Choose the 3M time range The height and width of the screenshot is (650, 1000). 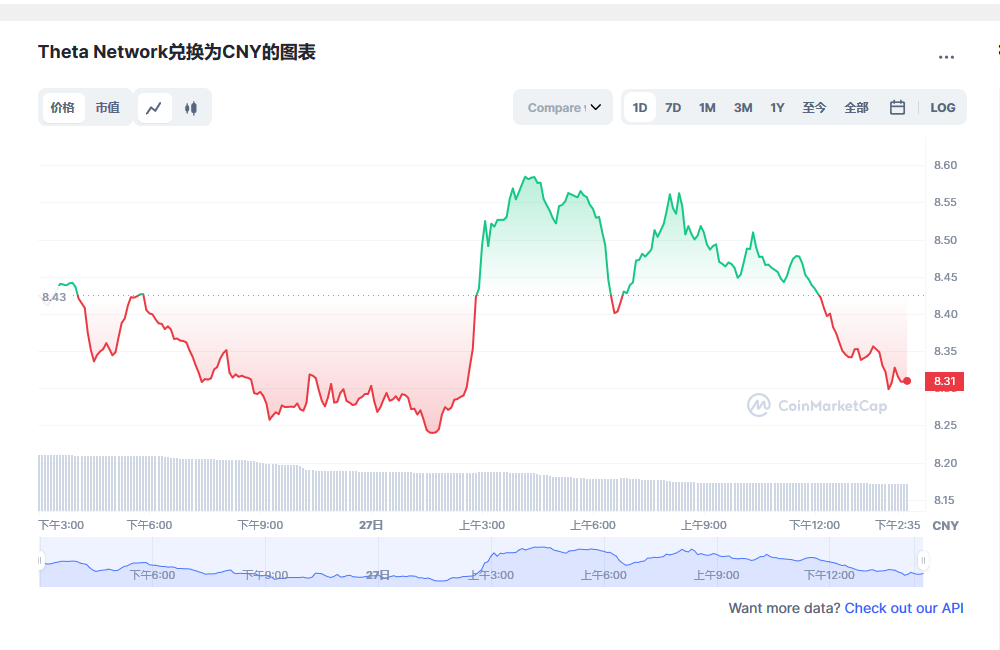coord(743,108)
